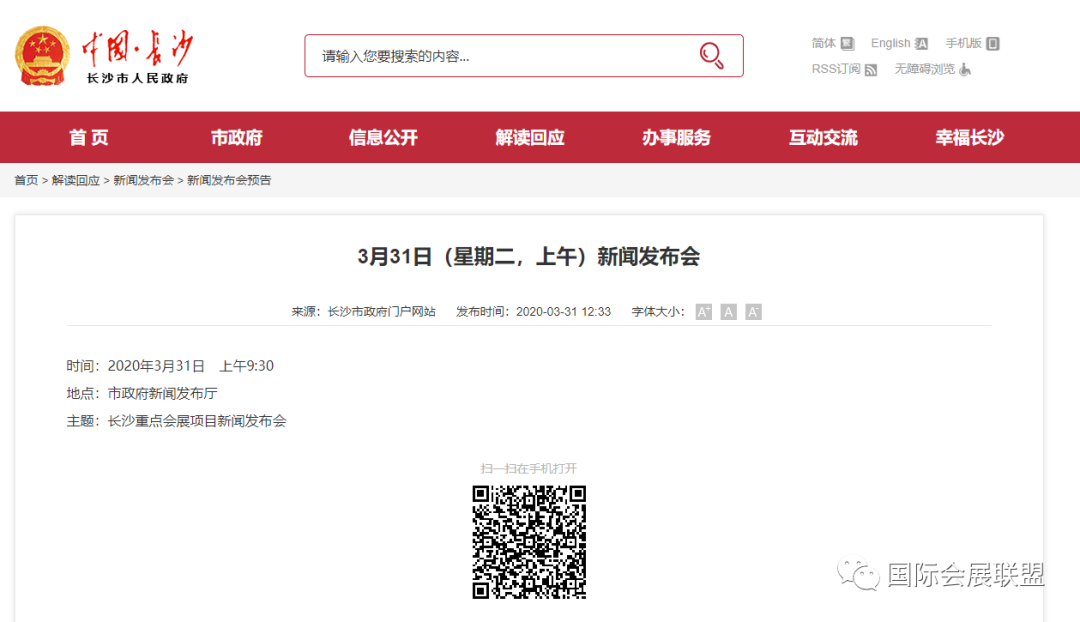Open the 首页 navigation tab
Screen dimensions: 1080x622
point(89,138)
